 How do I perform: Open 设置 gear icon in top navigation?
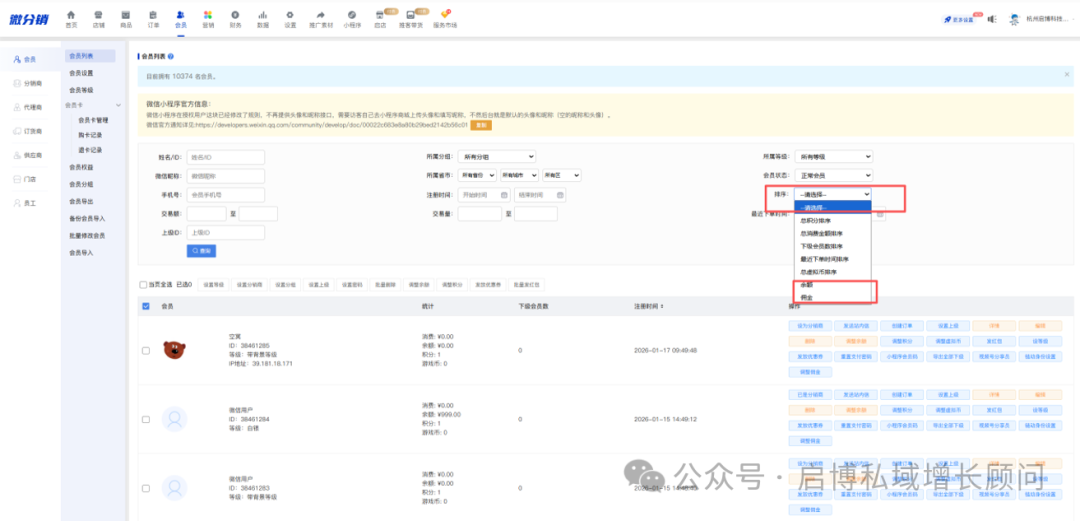290,15
